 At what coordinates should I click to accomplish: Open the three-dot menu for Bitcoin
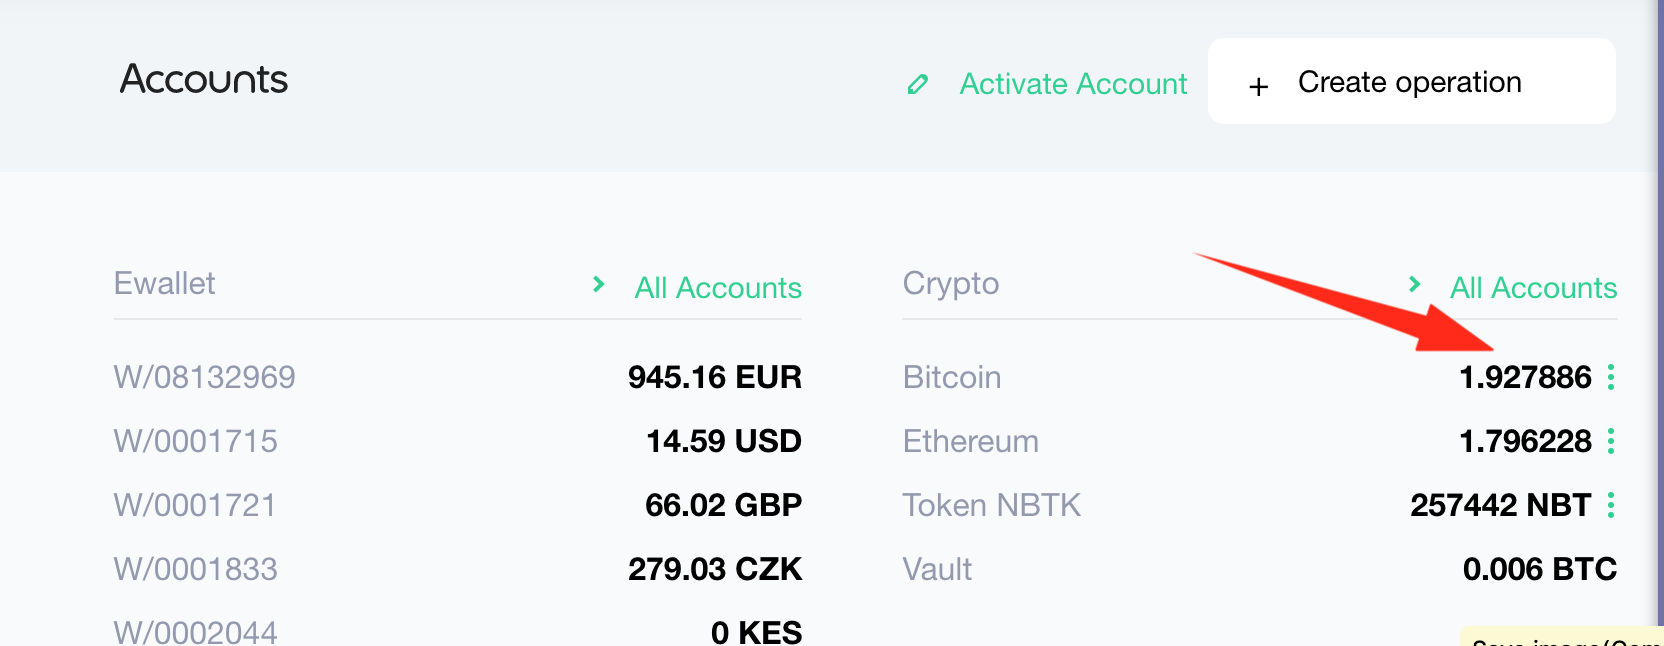pos(1611,377)
